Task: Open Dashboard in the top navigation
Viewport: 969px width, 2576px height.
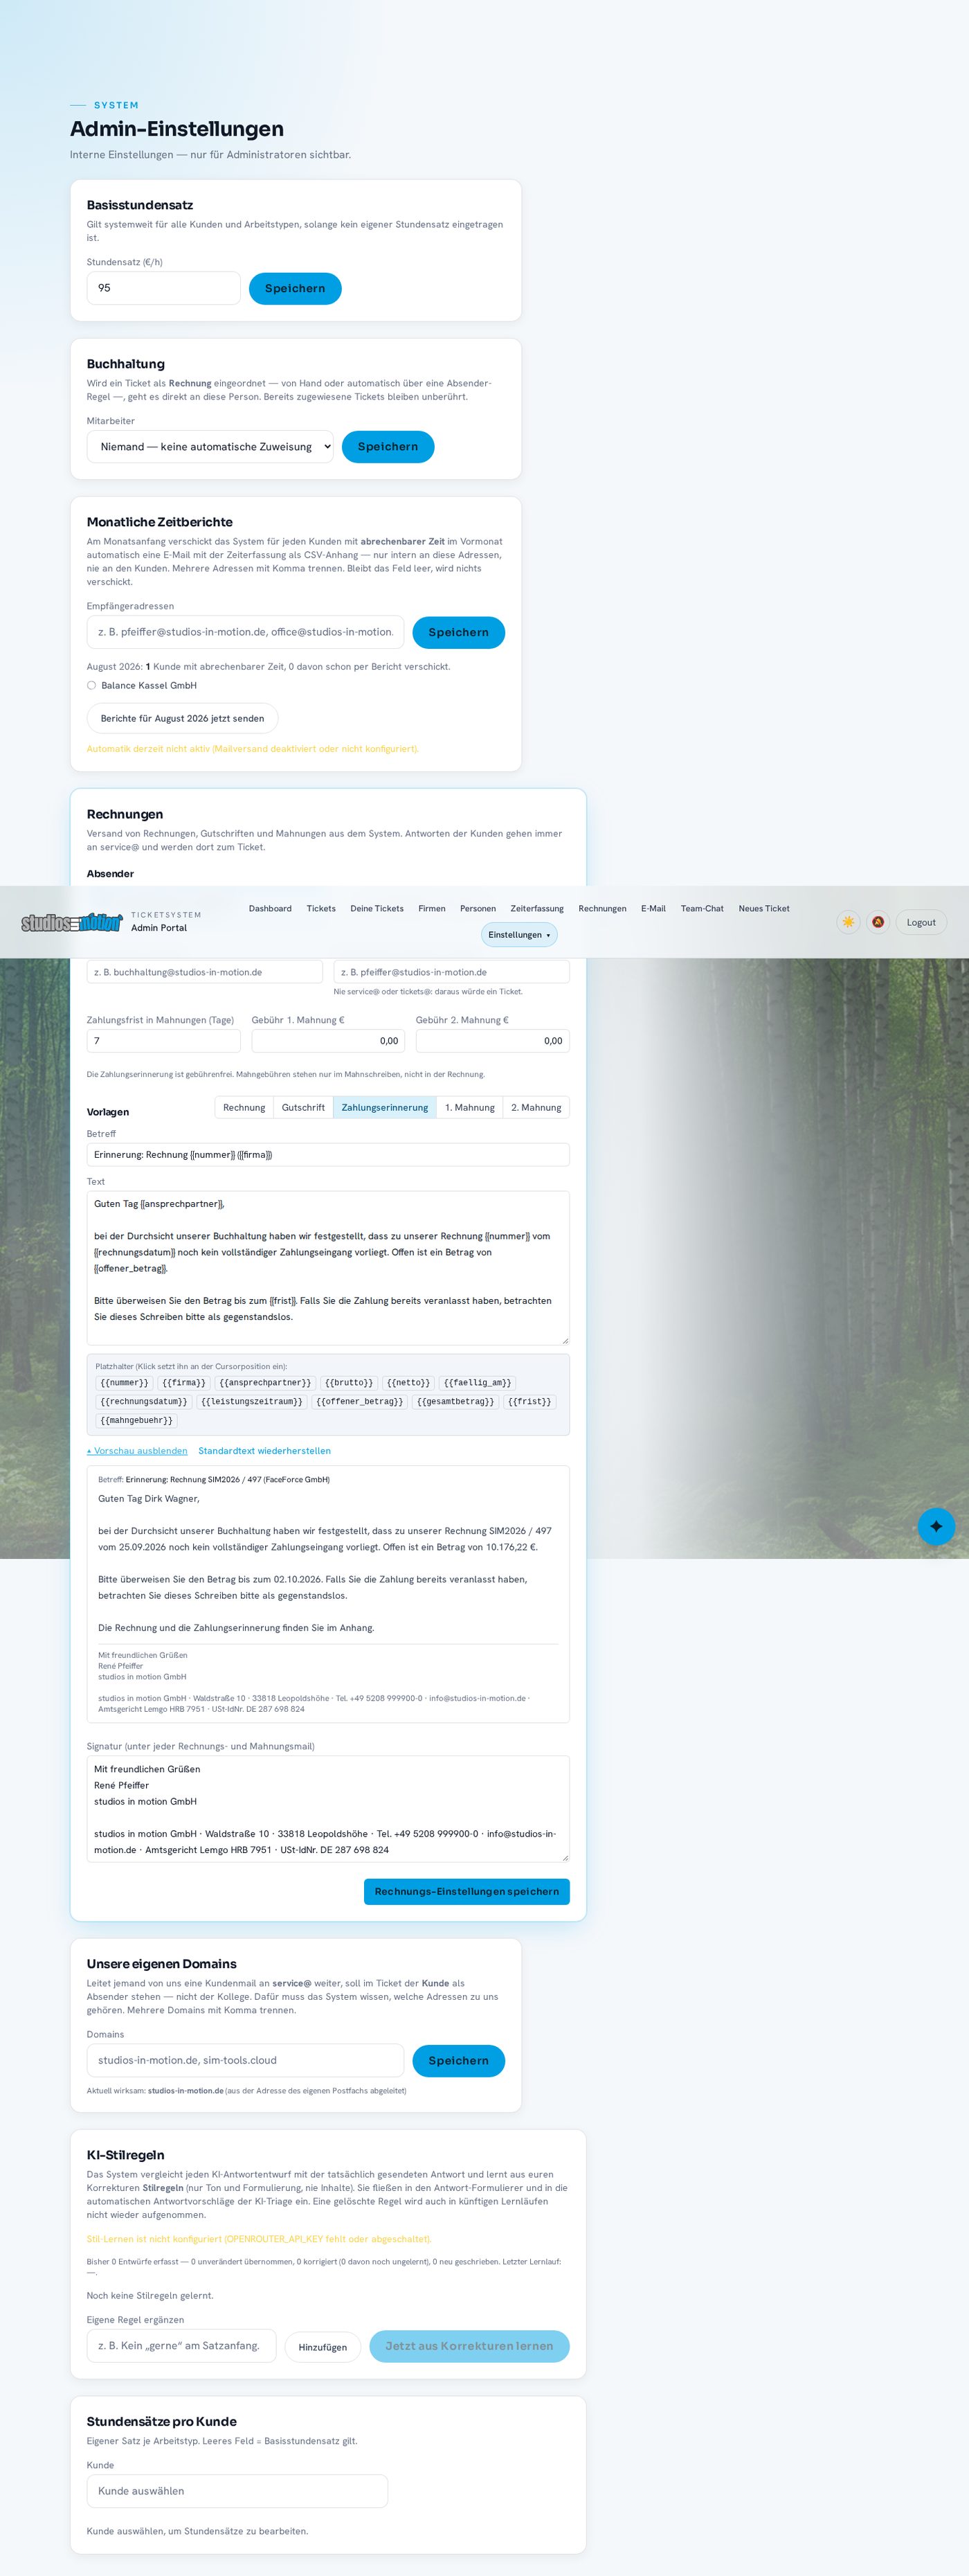Action: coord(270,909)
